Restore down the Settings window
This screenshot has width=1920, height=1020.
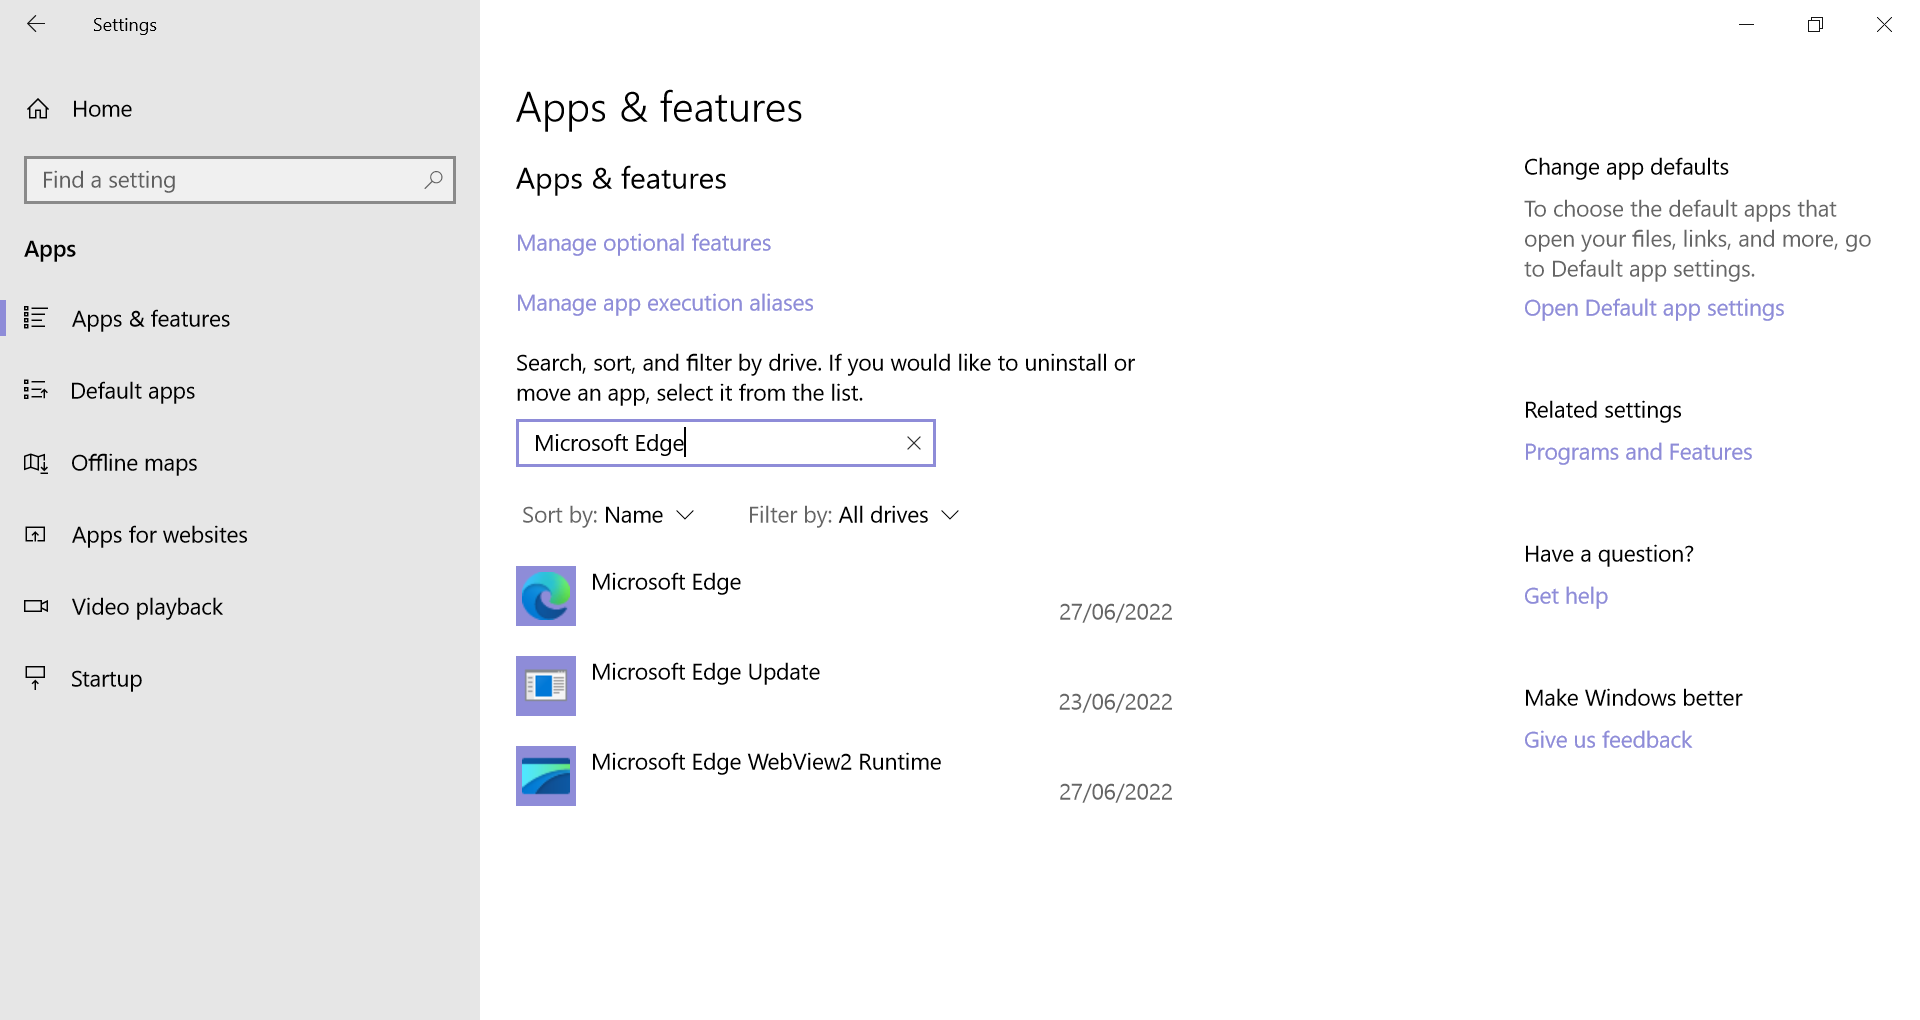click(1816, 24)
